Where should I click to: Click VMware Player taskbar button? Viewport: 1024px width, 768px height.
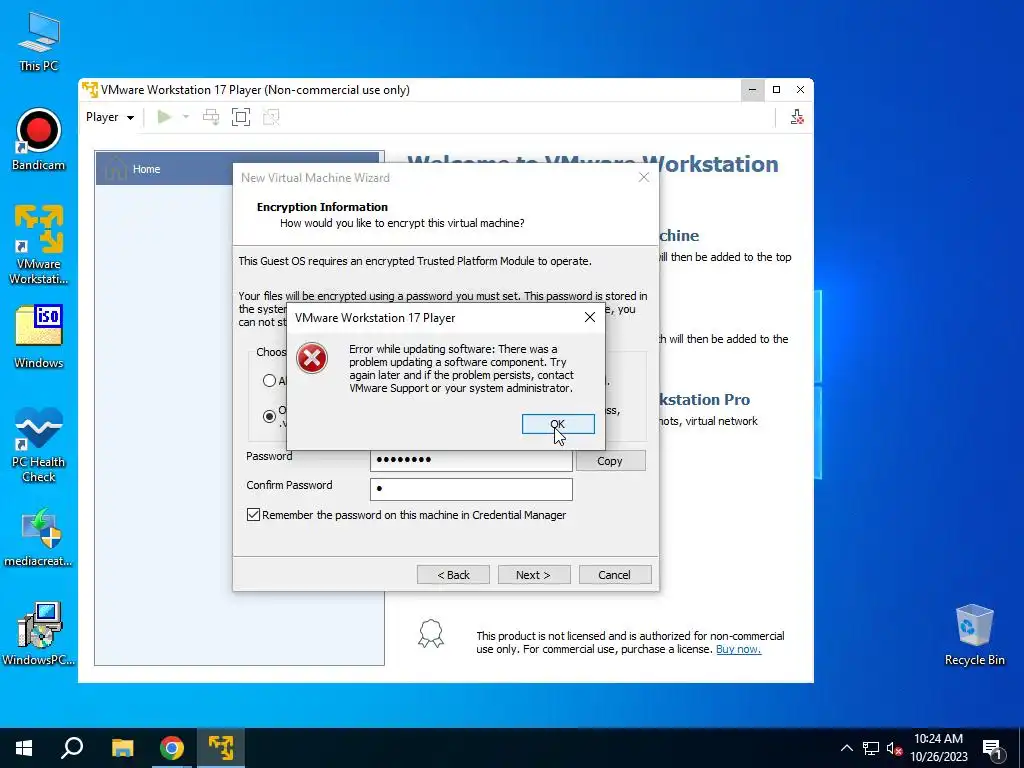click(x=221, y=748)
